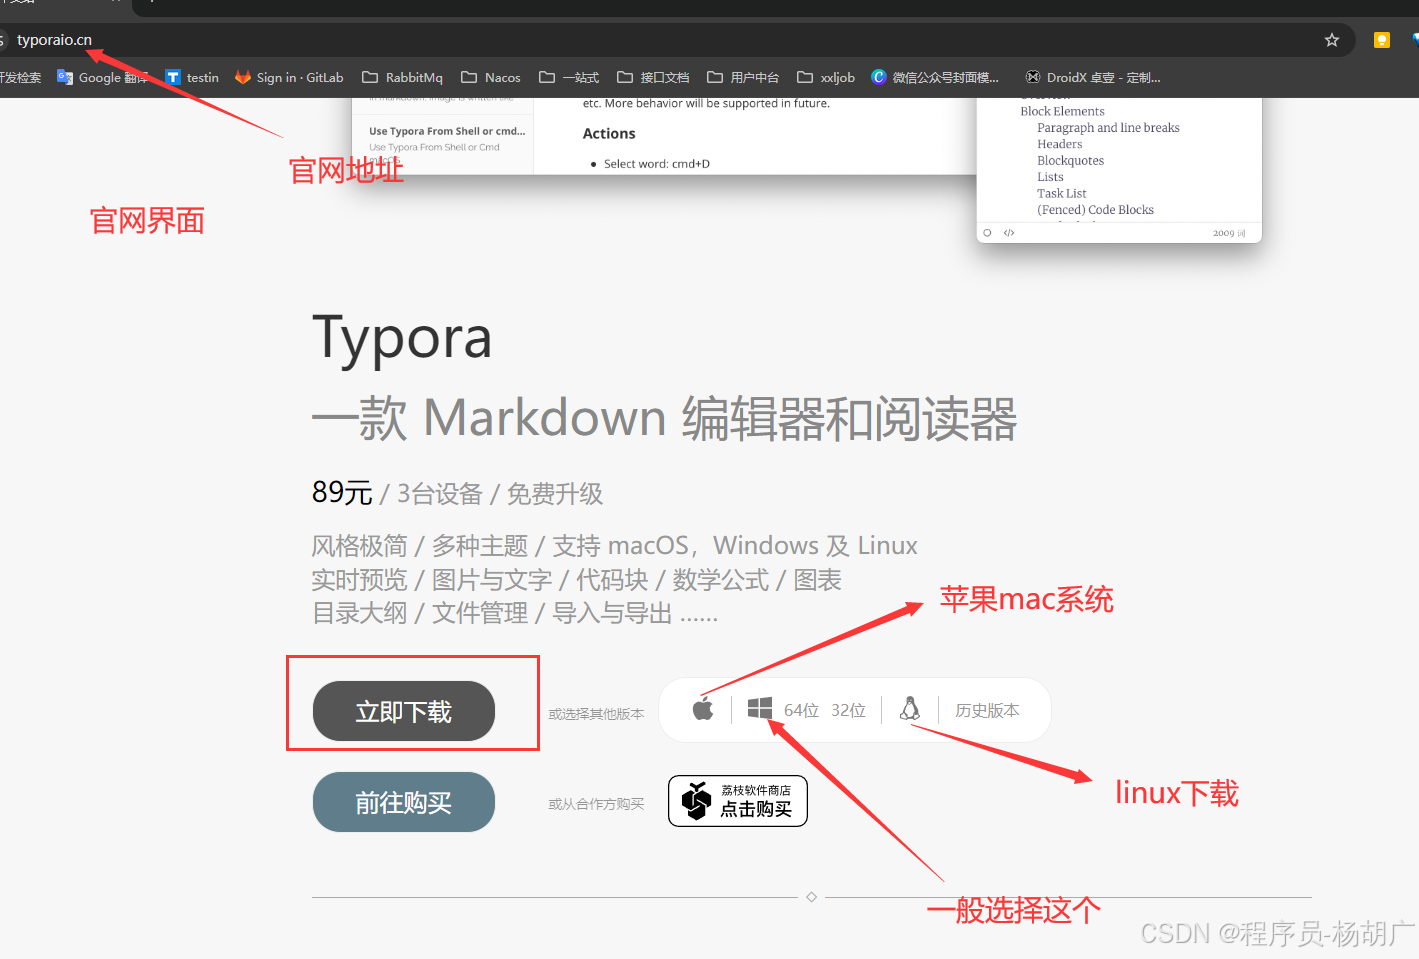This screenshot has height=959, width=1419.
Task: Click the 立即下载 download button
Action: (x=404, y=711)
